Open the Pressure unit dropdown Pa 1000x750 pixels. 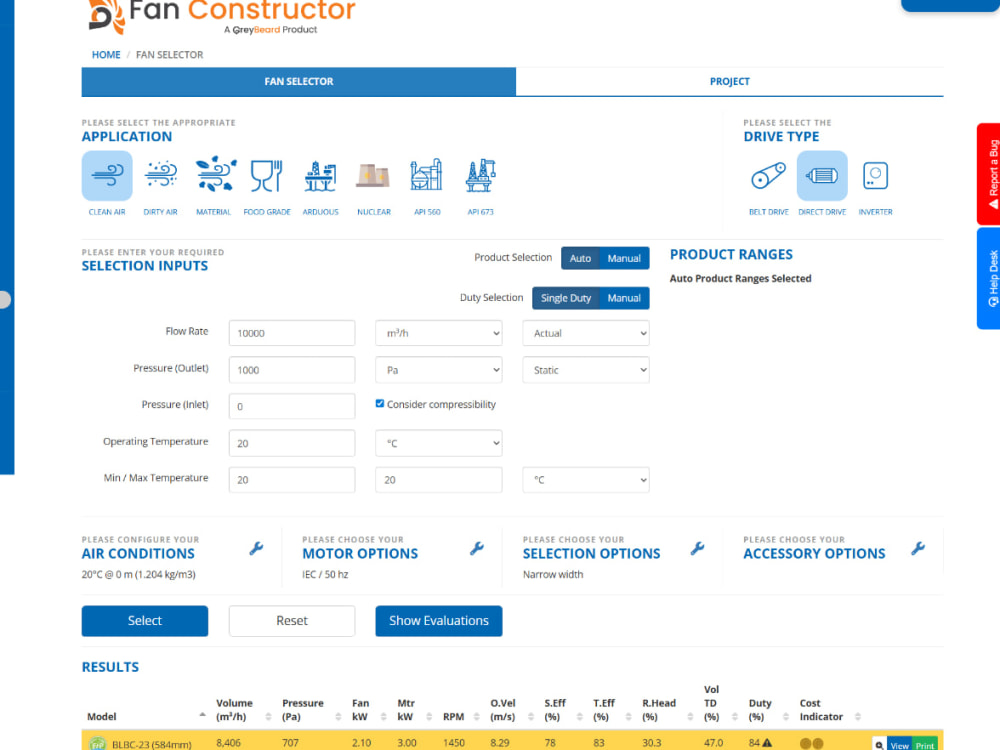click(439, 370)
